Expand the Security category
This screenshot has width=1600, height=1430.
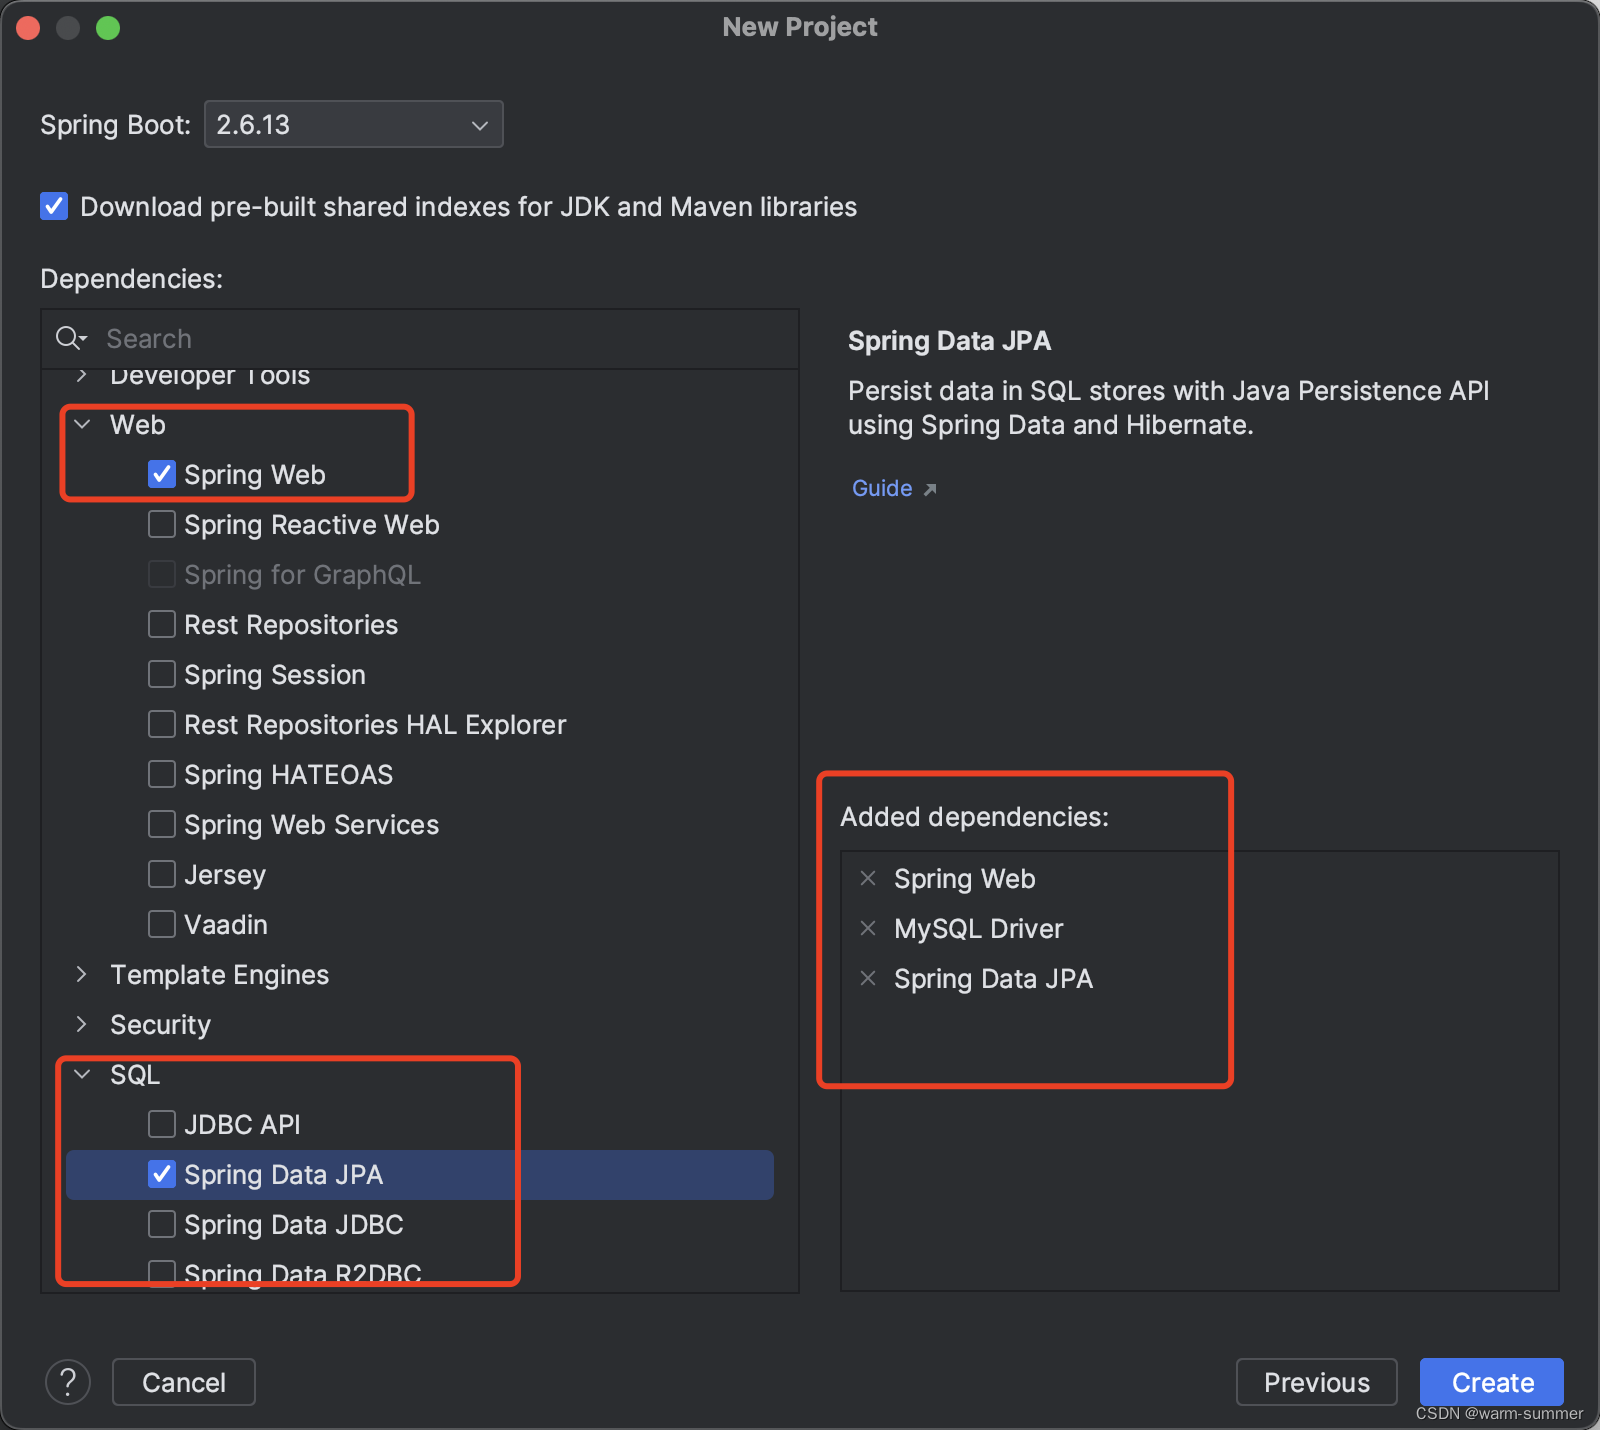click(x=83, y=1024)
